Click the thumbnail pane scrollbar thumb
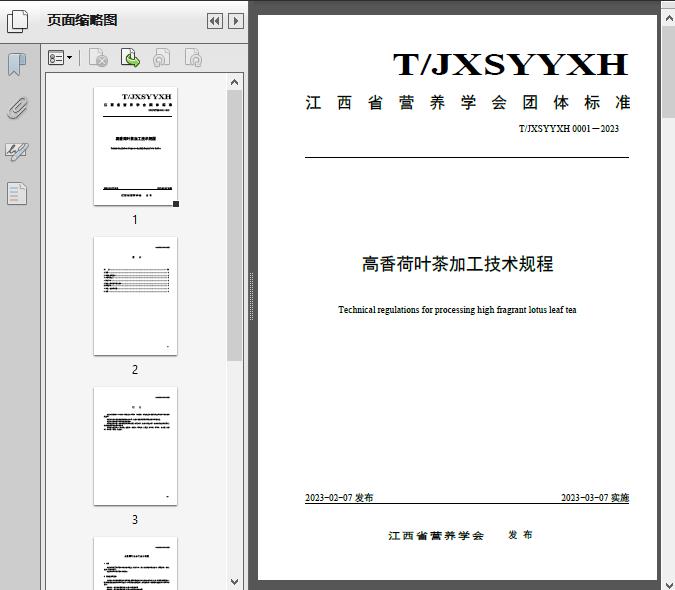The height and width of the screenshot is (590, 675). (x=235, y=225)
